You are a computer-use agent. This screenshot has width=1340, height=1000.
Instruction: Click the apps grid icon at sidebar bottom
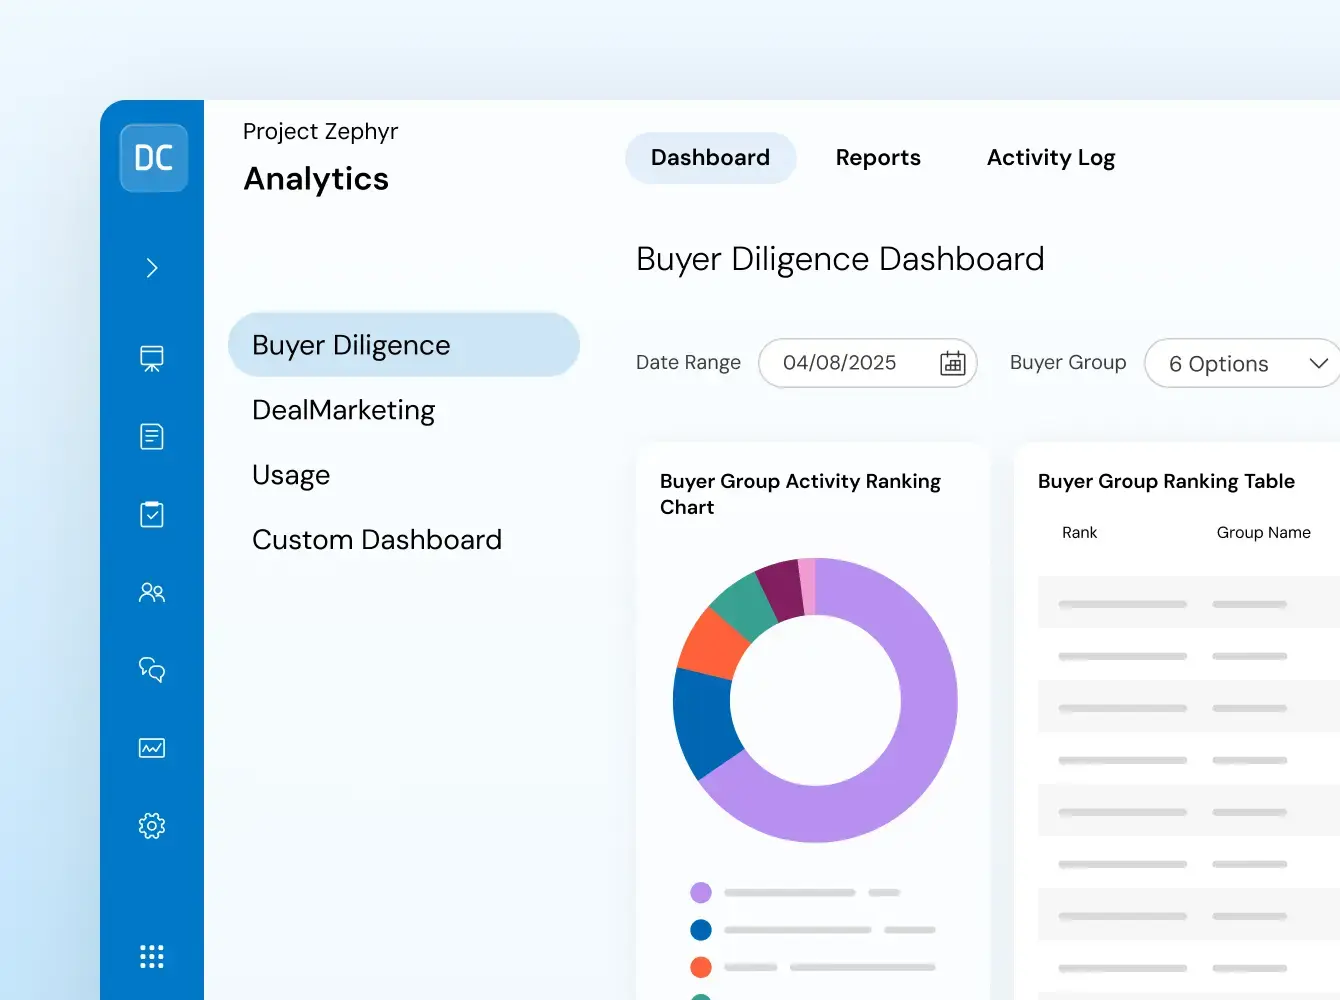(x=152, y=956)
